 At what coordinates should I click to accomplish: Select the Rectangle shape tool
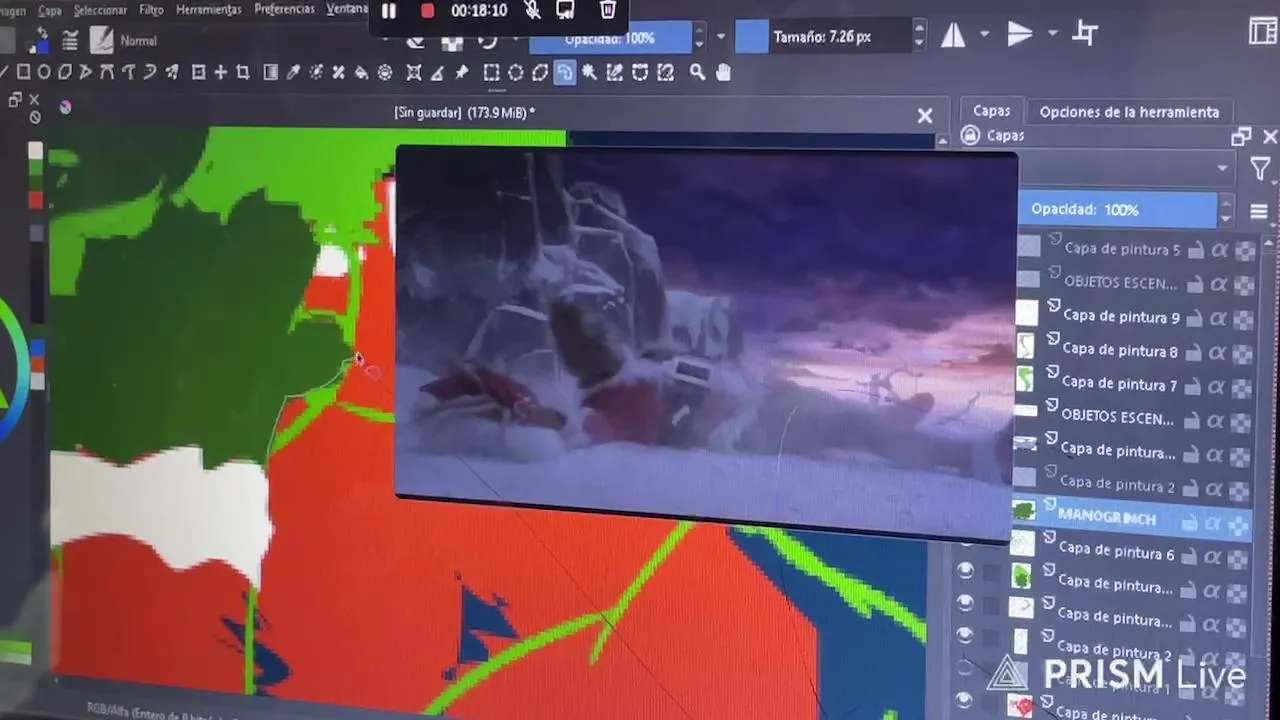click(23, 72)
